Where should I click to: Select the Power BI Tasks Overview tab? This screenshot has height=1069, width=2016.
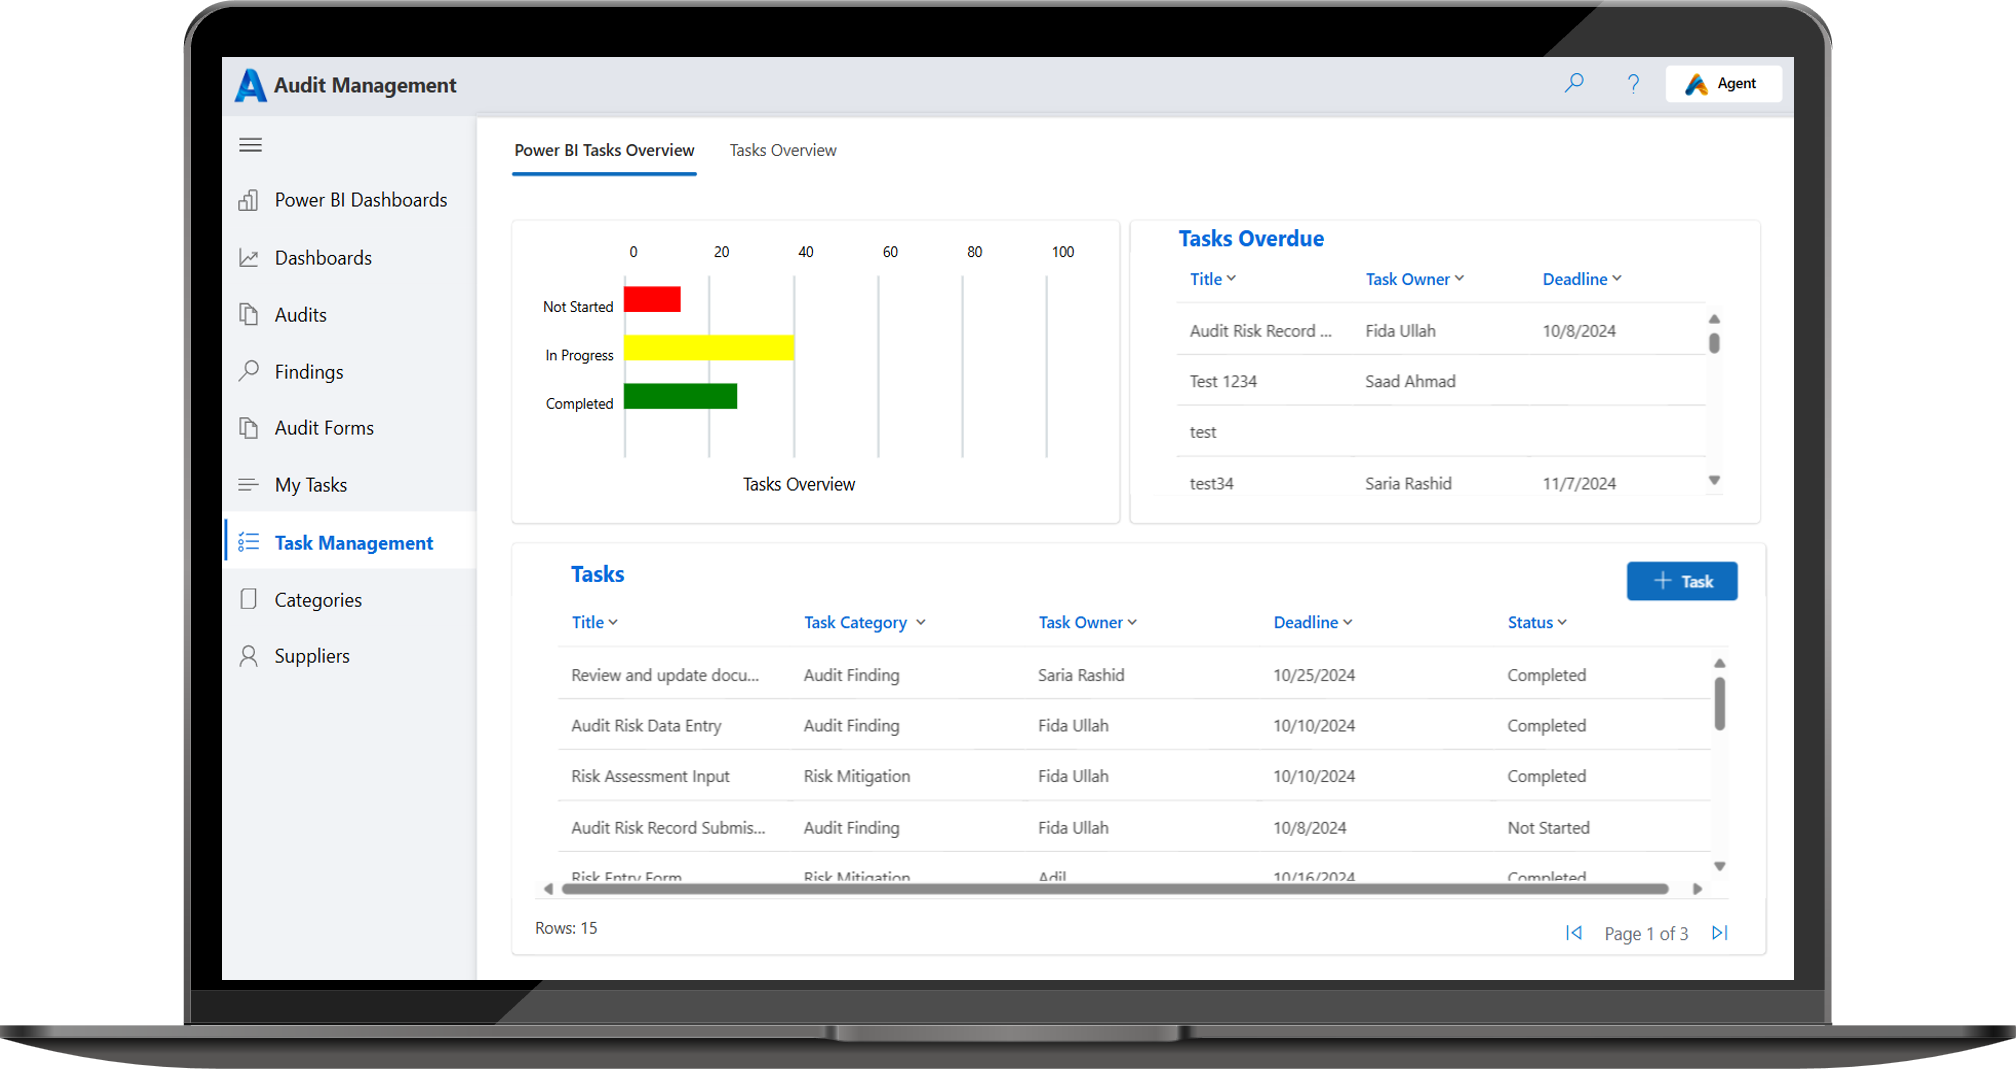pyautogui.click(x=604, y=150)
